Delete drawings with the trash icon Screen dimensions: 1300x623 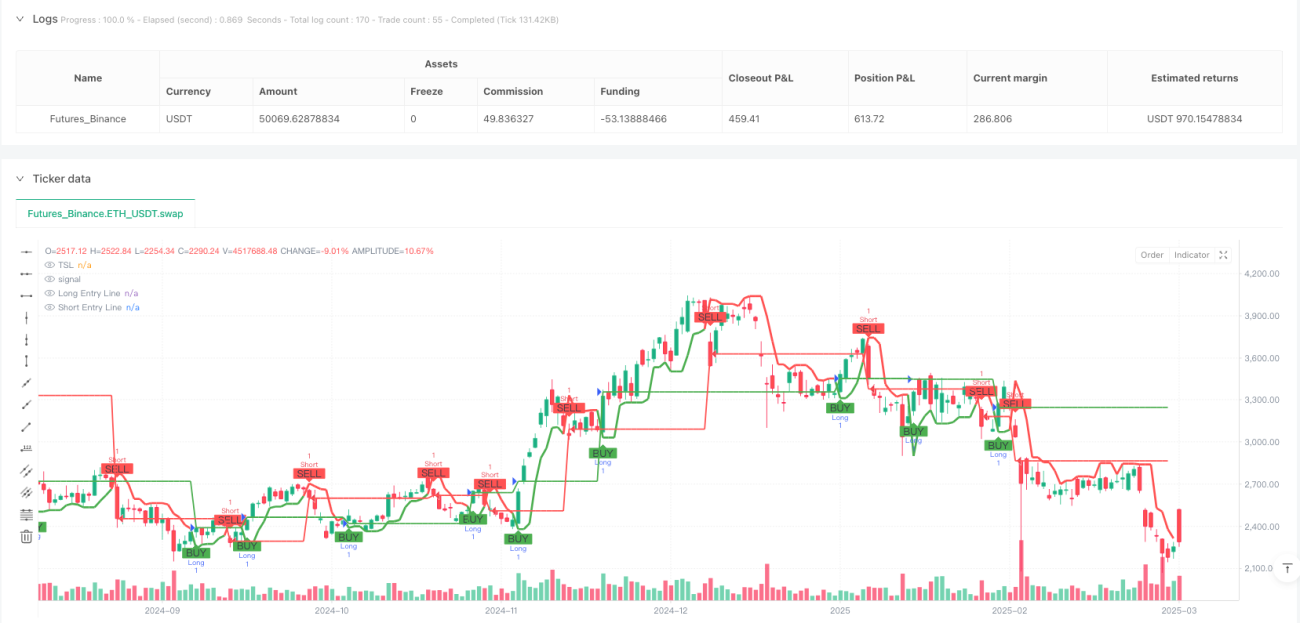click(x=26, y=537)
